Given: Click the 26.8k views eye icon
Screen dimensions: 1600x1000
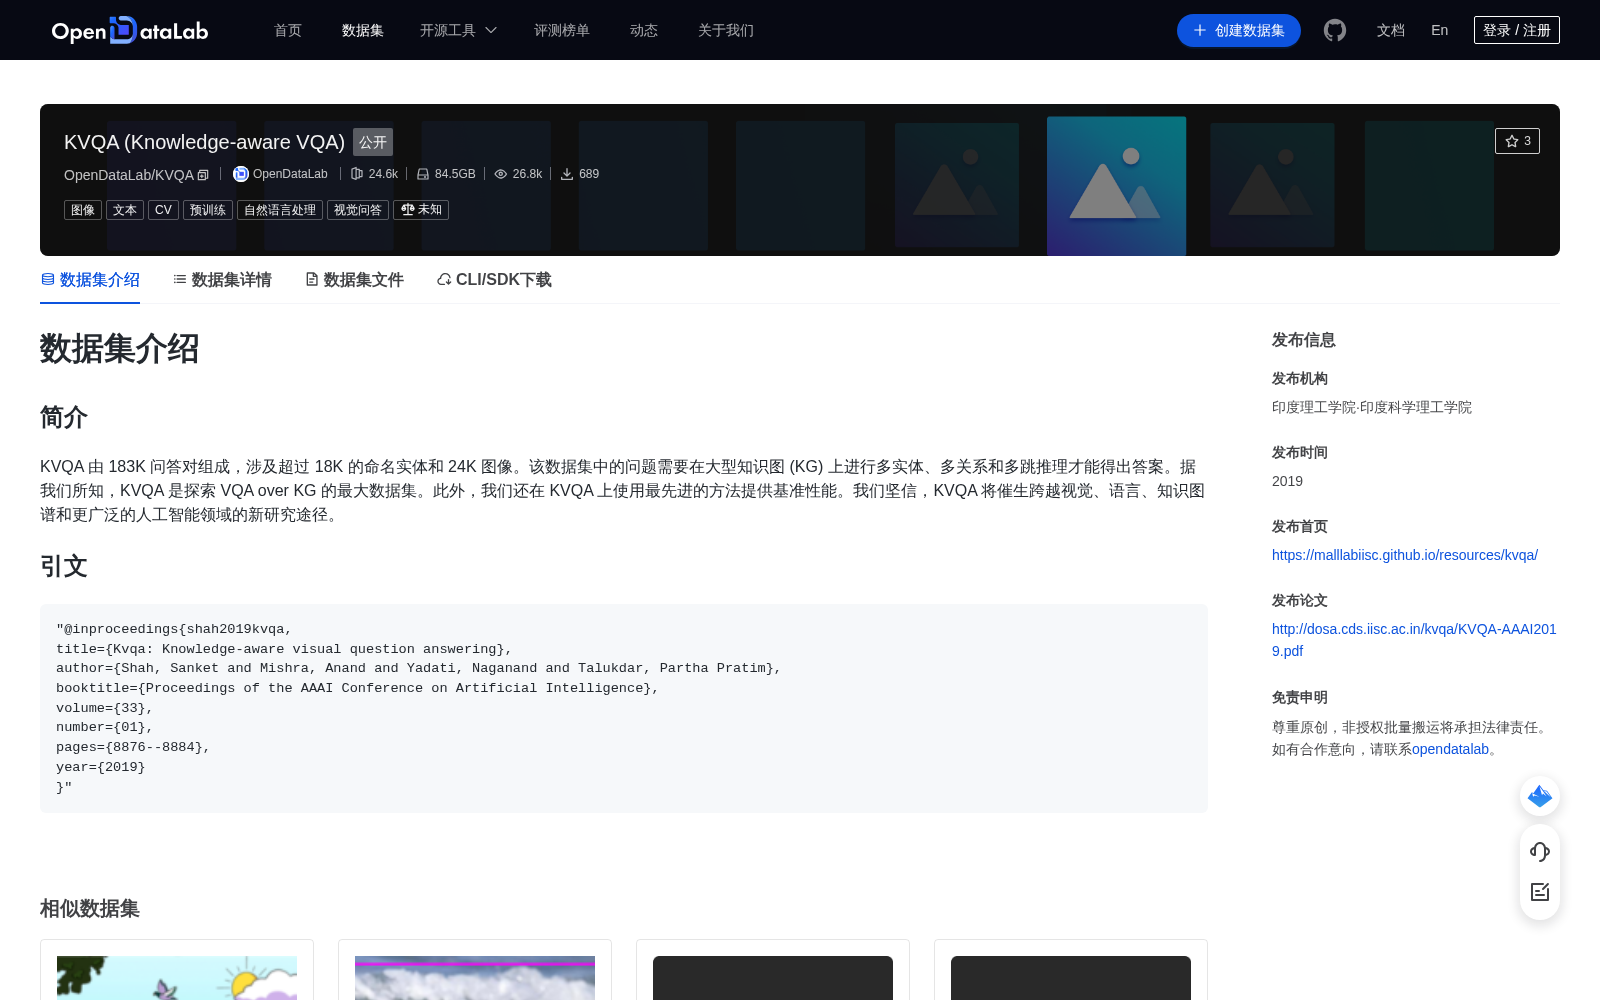Looking at the screenshot, I should click(501, 174).
